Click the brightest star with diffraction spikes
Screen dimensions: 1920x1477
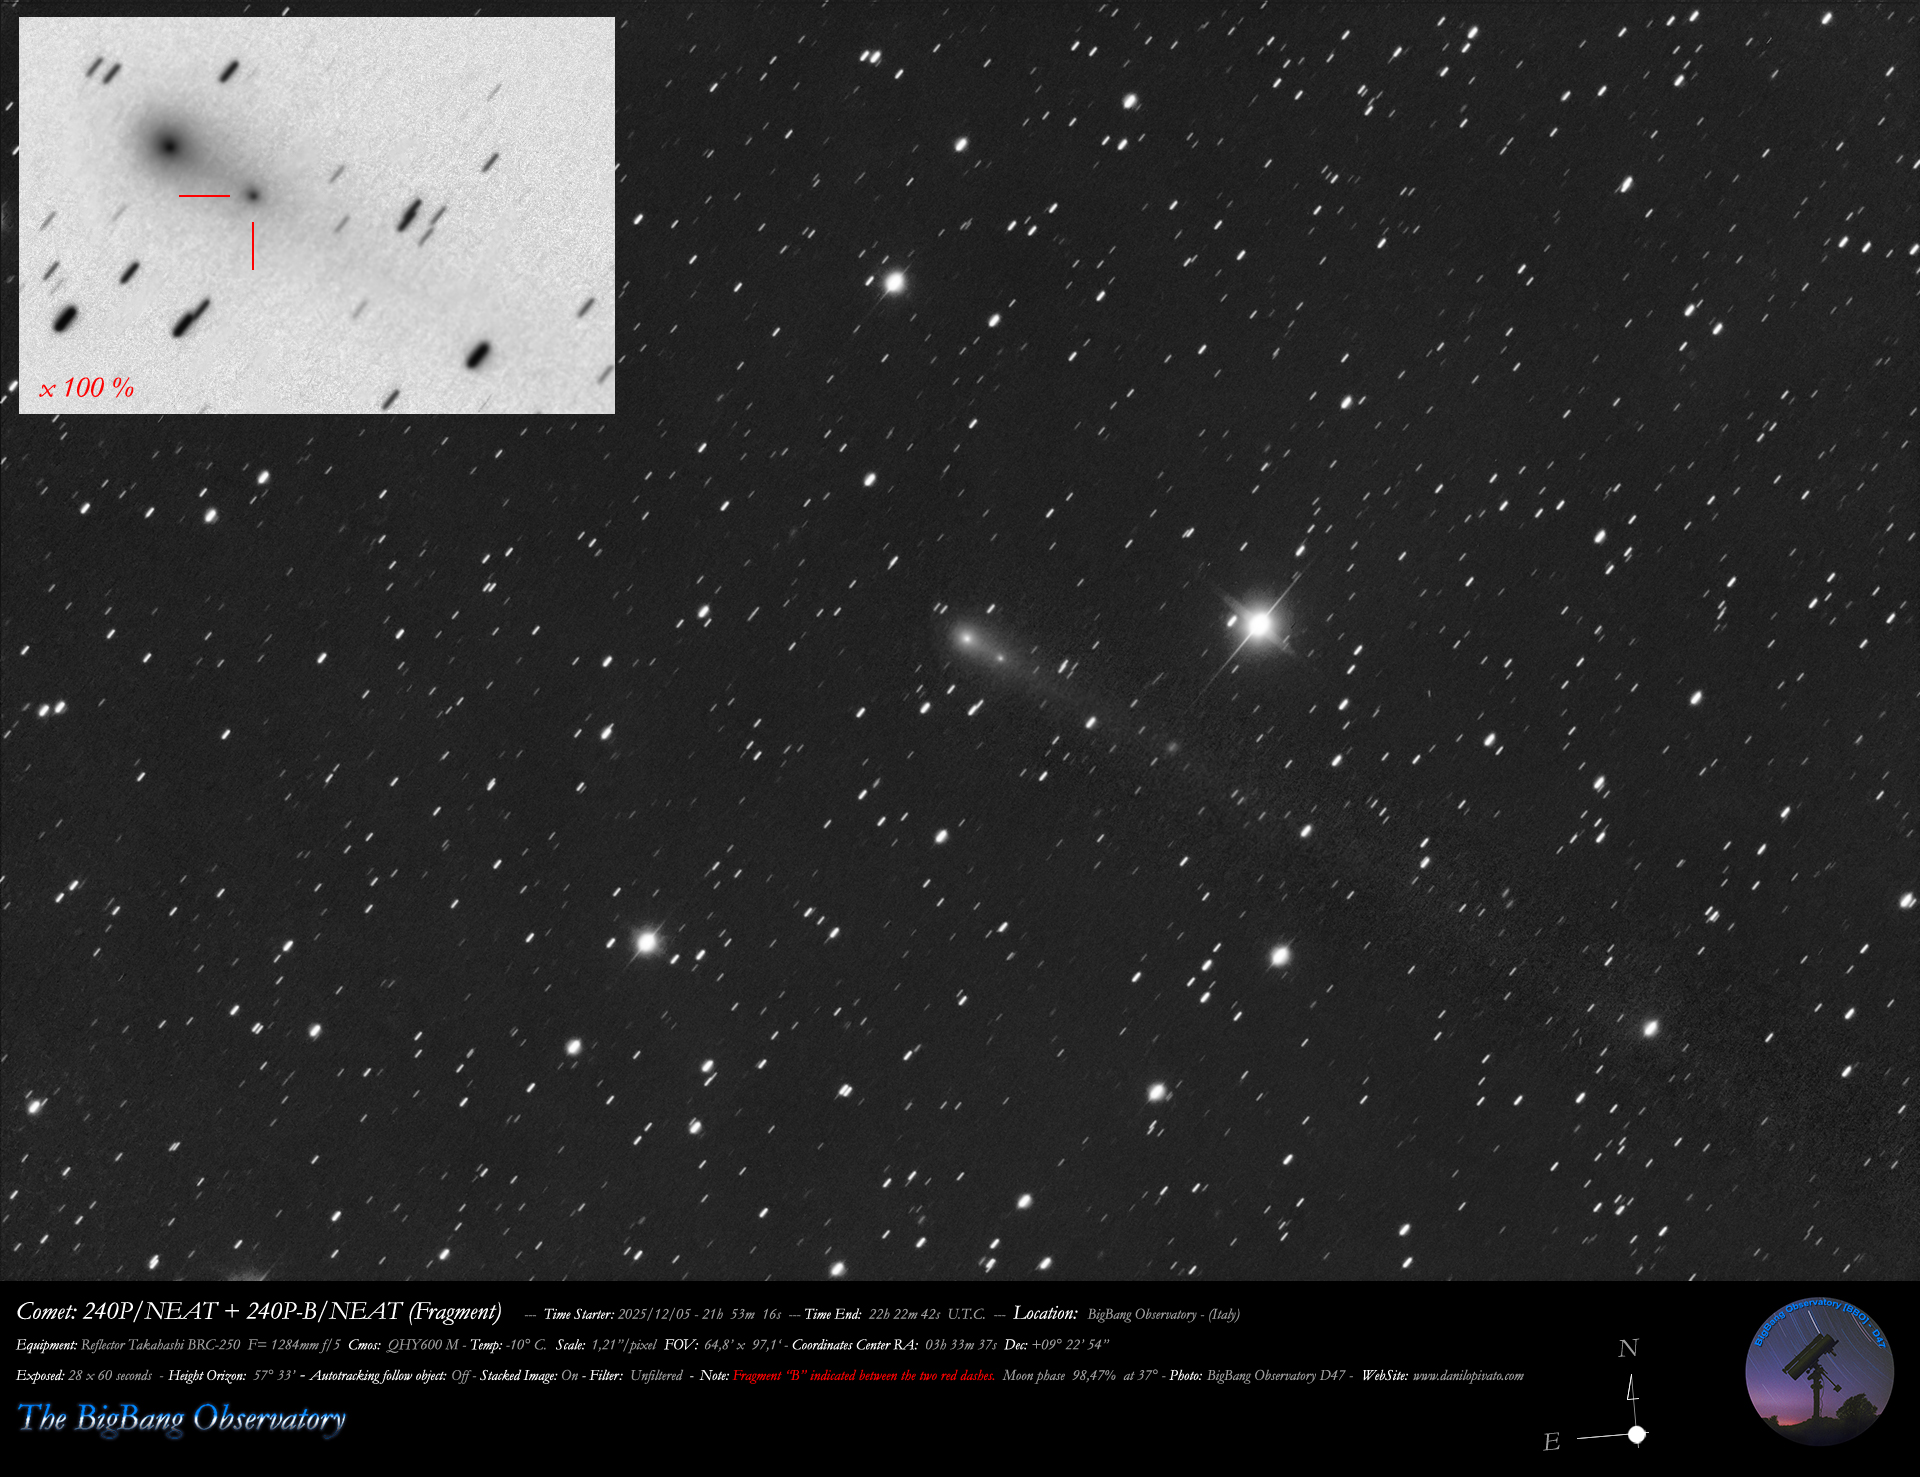click(1259, 625)
